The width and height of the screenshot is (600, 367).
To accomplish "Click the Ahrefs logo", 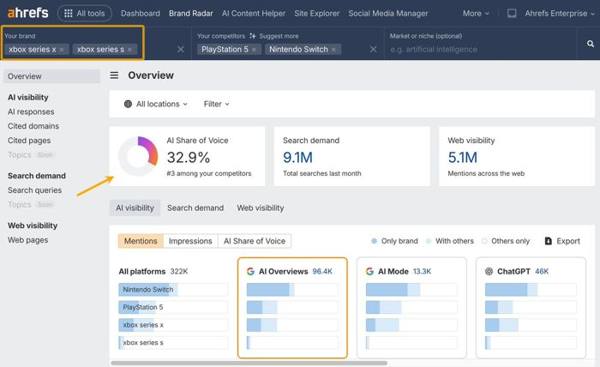I will [x=28, y=13].
